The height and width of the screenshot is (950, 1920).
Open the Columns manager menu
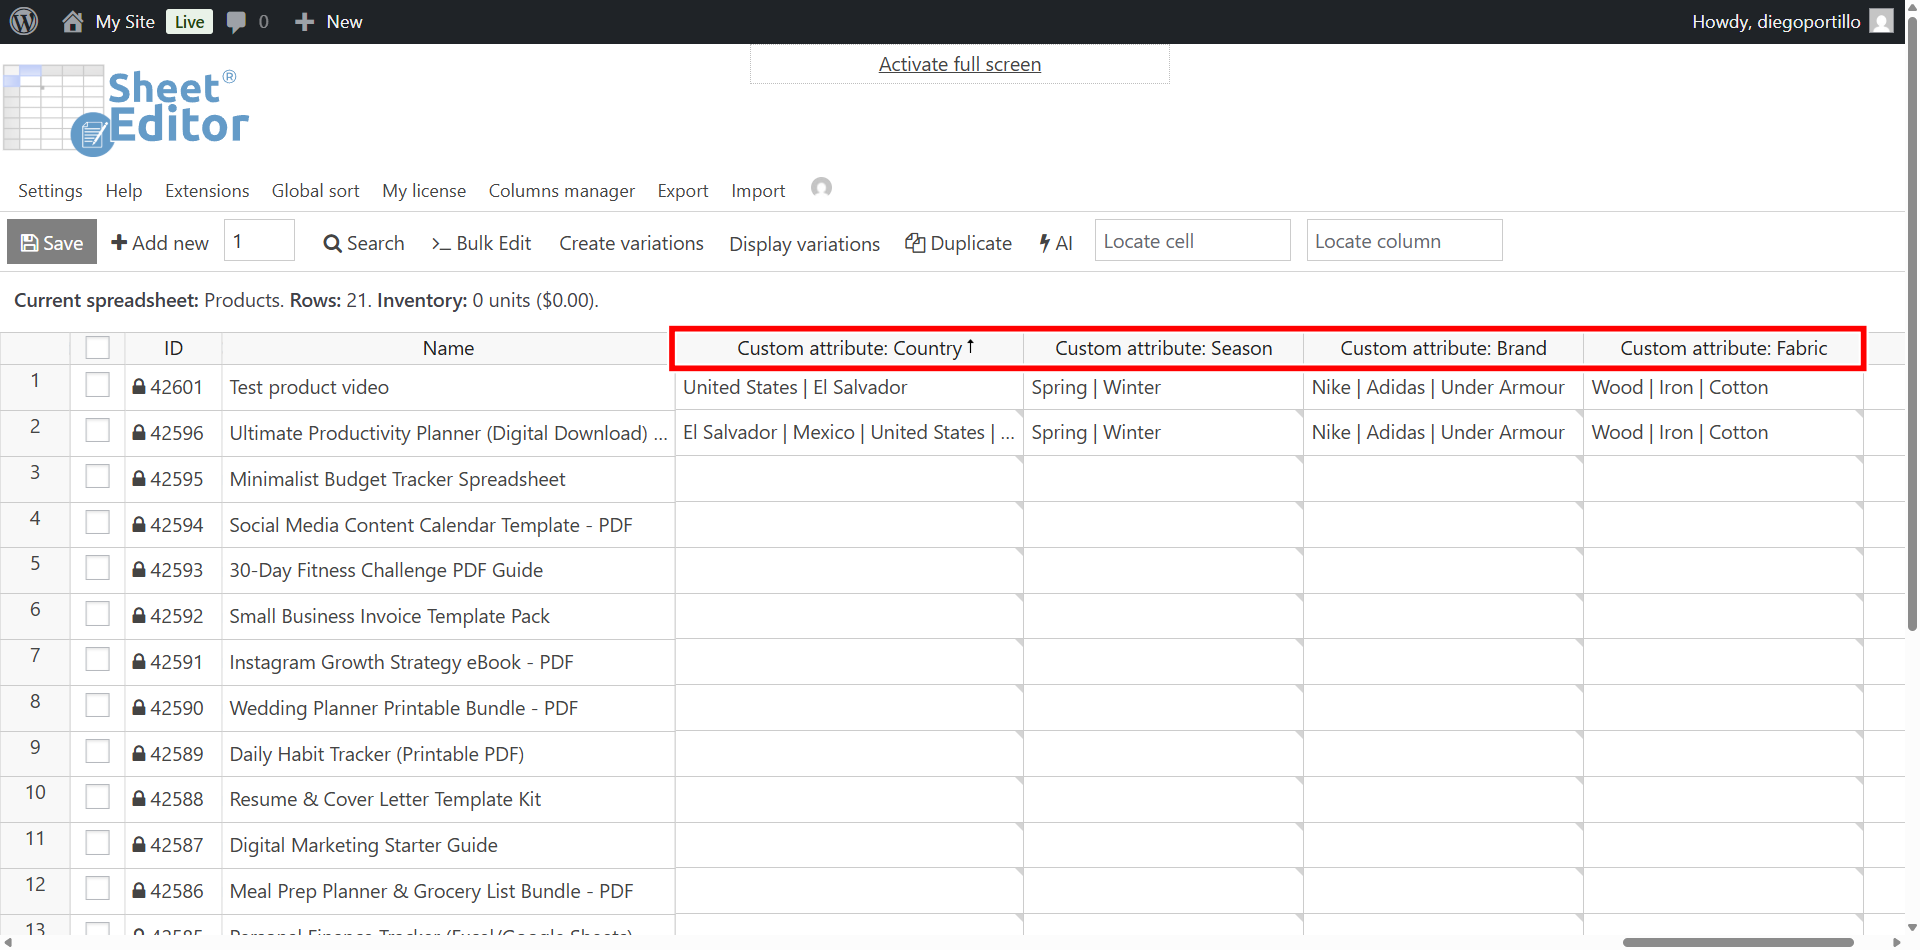(x=561, y=191)
